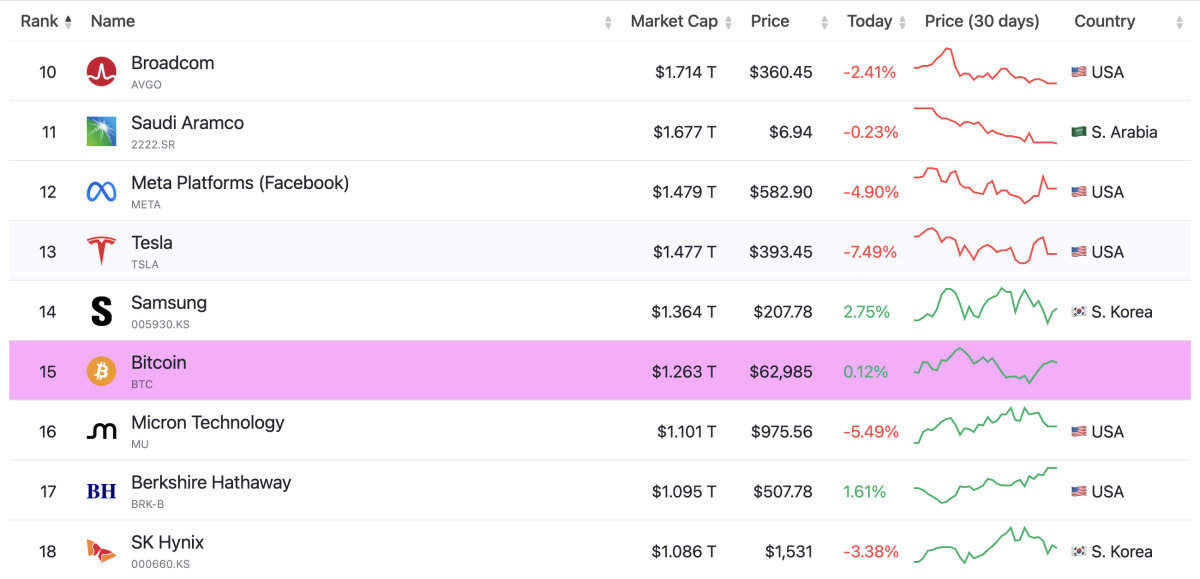Click Samsung's 30-day price chart
Viewport: 1200px width, 579px height.
click(985, 305)
